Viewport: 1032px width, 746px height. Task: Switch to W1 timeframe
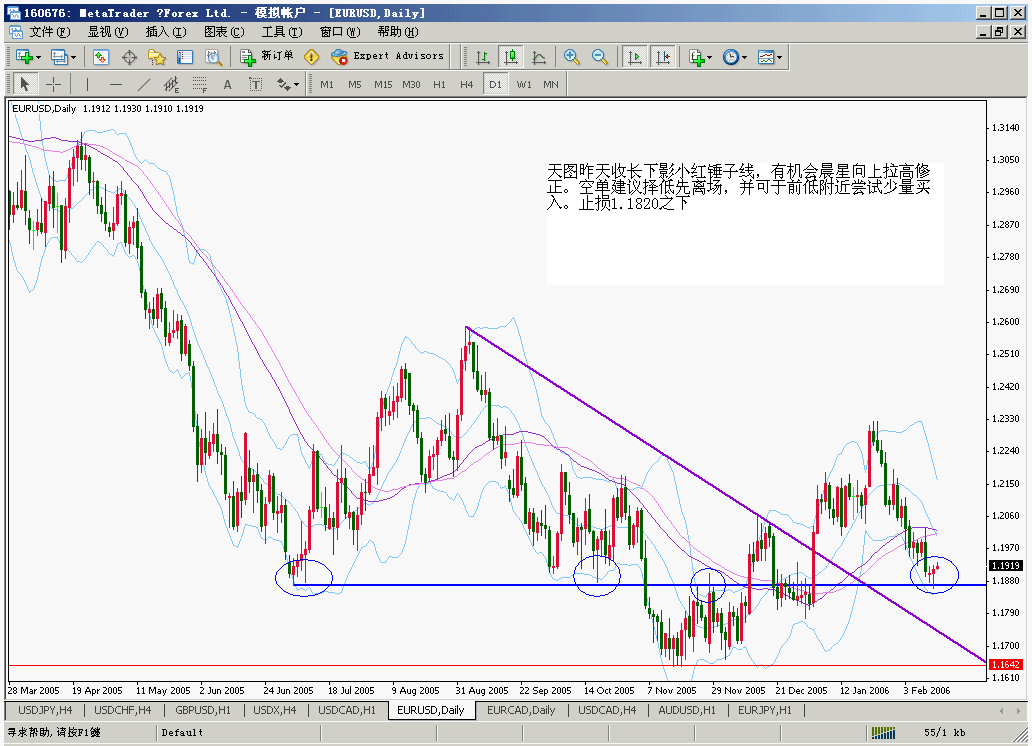524,84
